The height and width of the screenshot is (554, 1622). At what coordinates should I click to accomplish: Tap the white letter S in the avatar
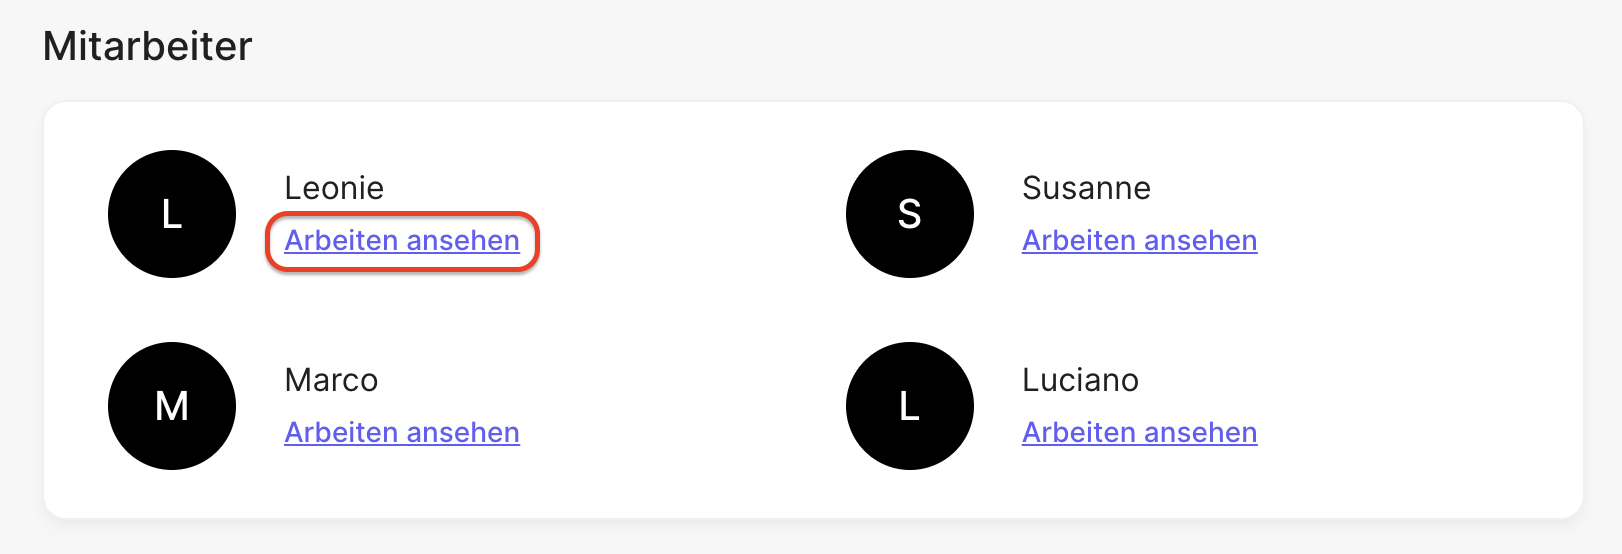coord(909,214)
